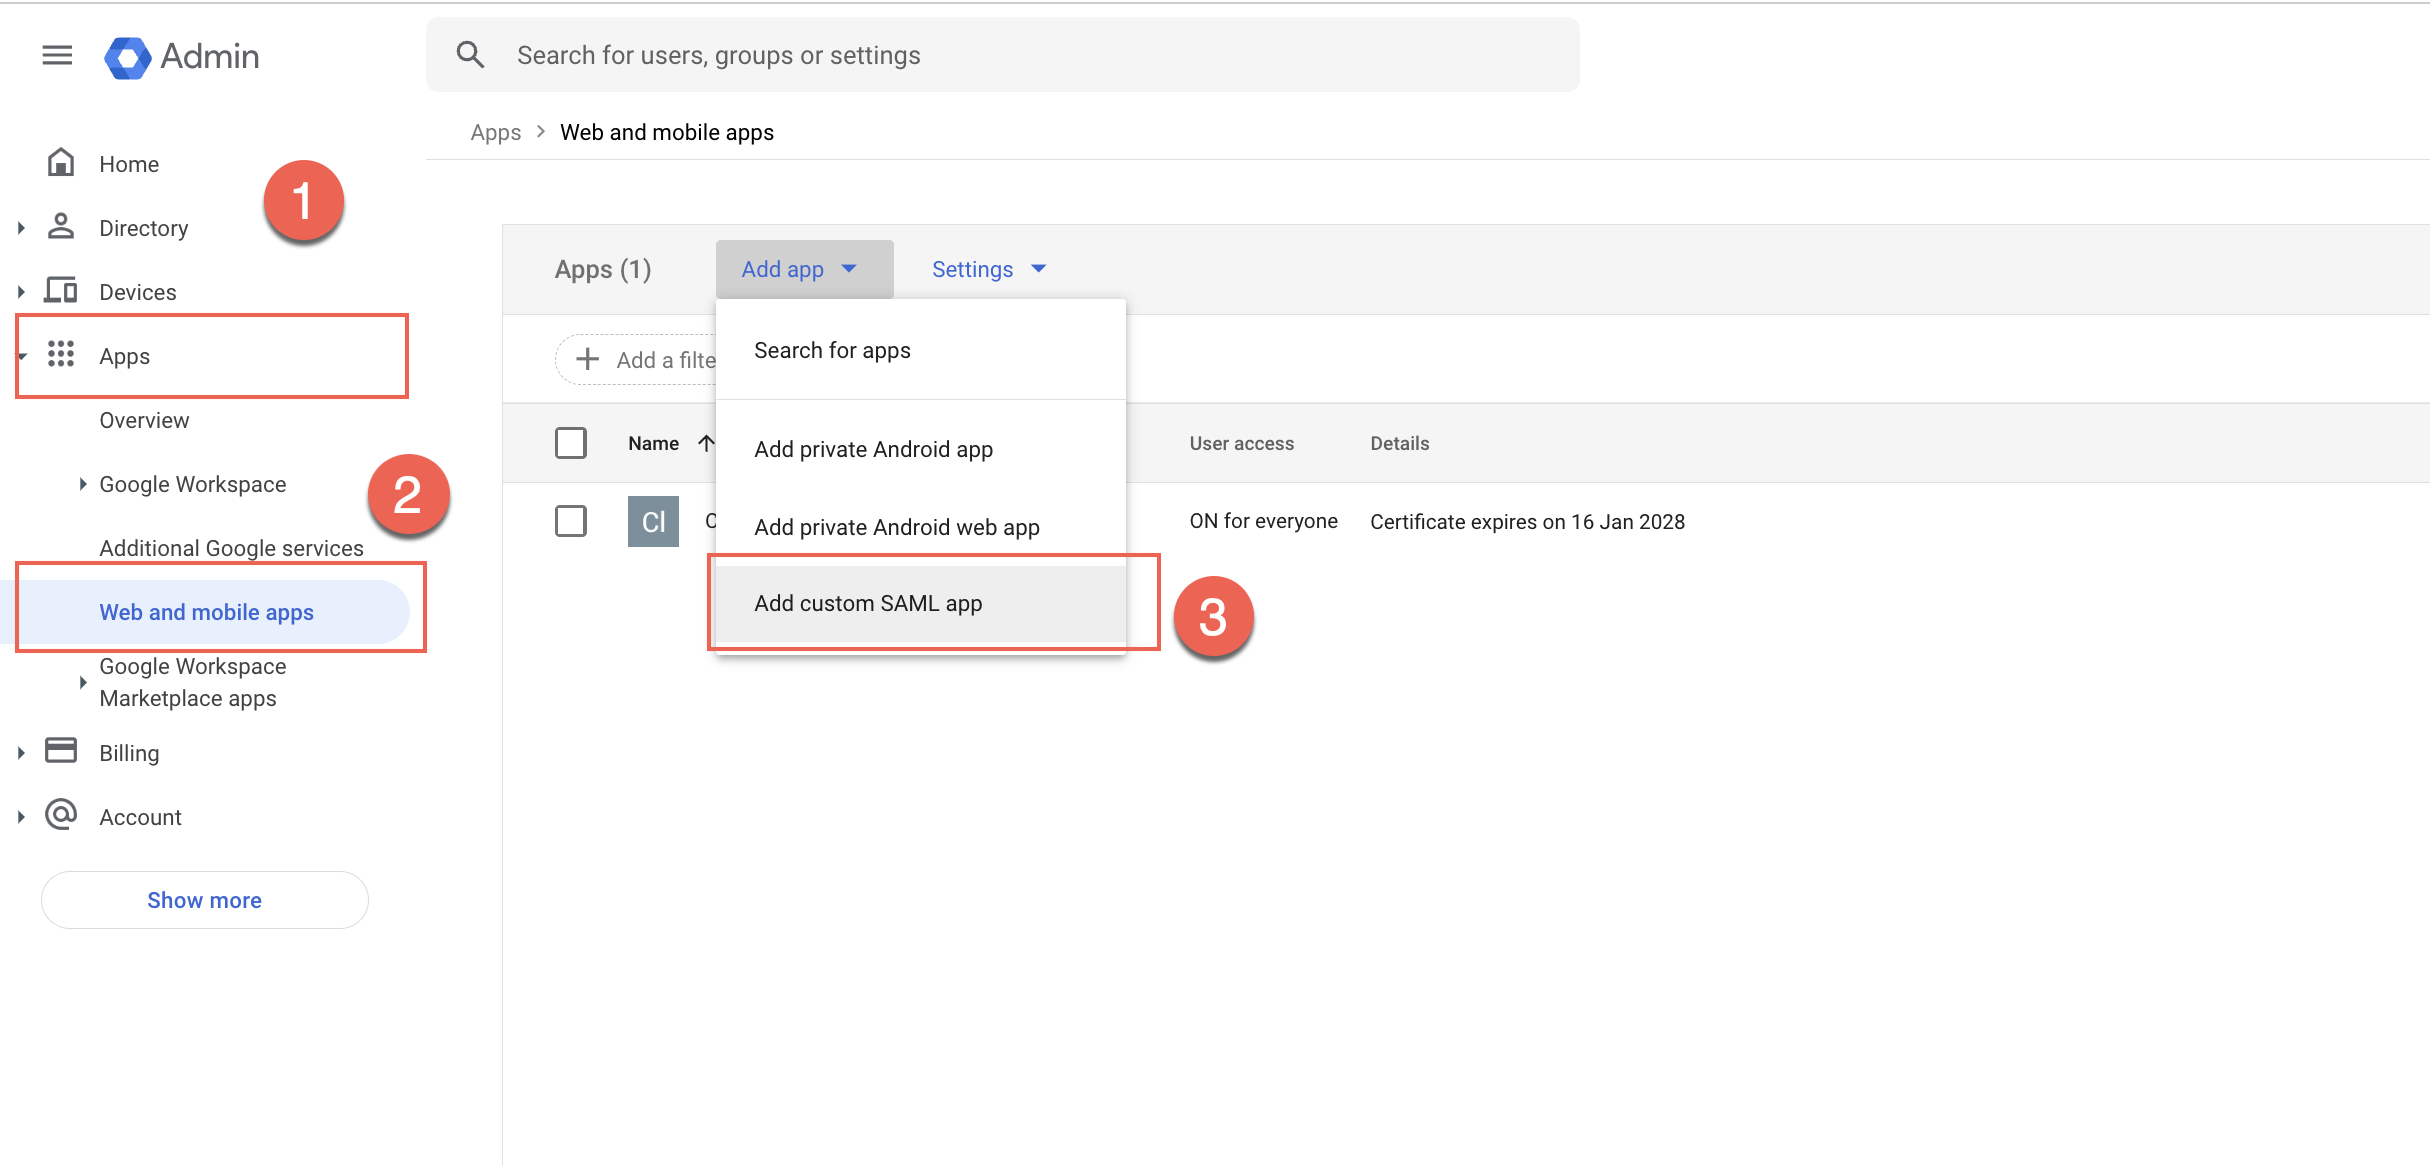Click the Apps breadcrumb link
The image size is (2430, 1166).
tap(495, 132)
